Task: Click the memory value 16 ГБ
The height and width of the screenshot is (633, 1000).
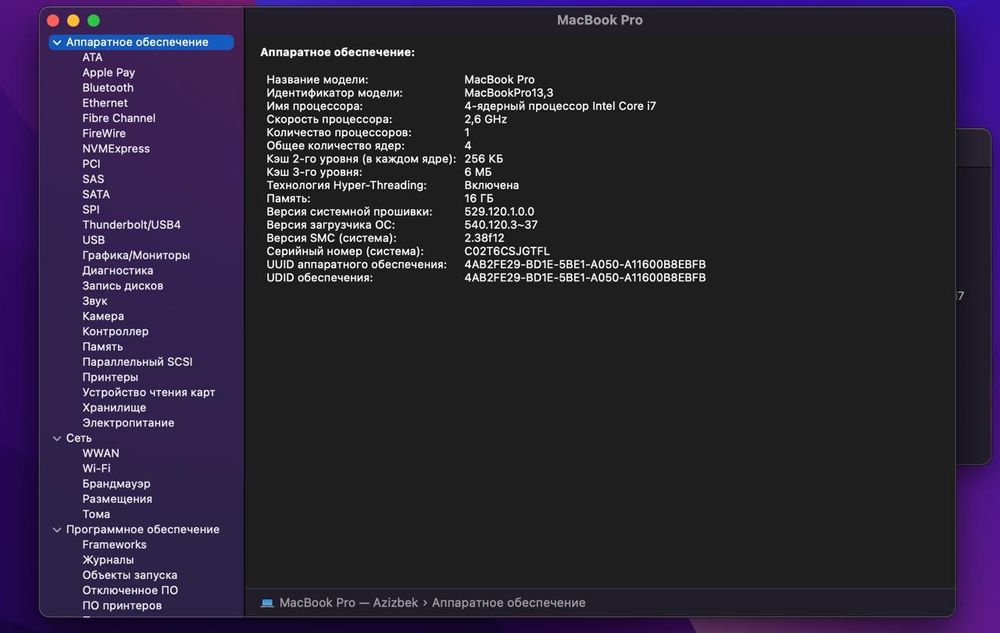Action: tap(479, 199)
